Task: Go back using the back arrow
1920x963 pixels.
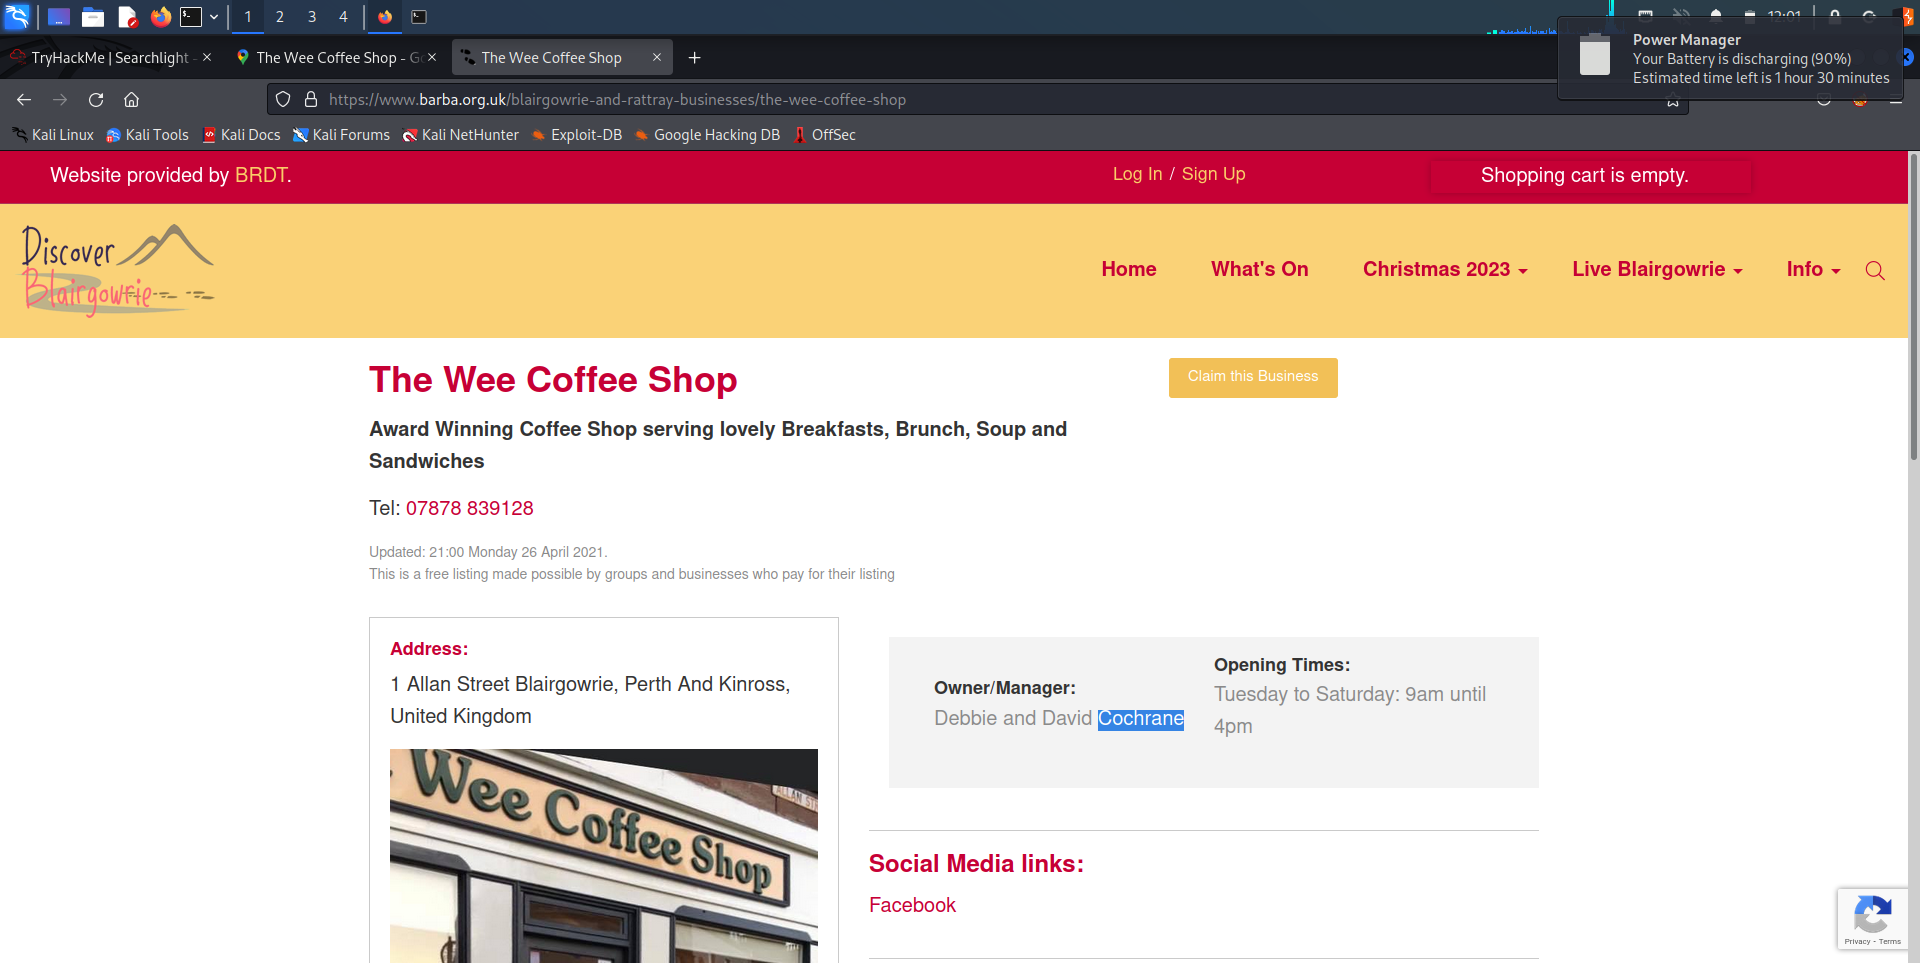Action: (x=24, y=100)
